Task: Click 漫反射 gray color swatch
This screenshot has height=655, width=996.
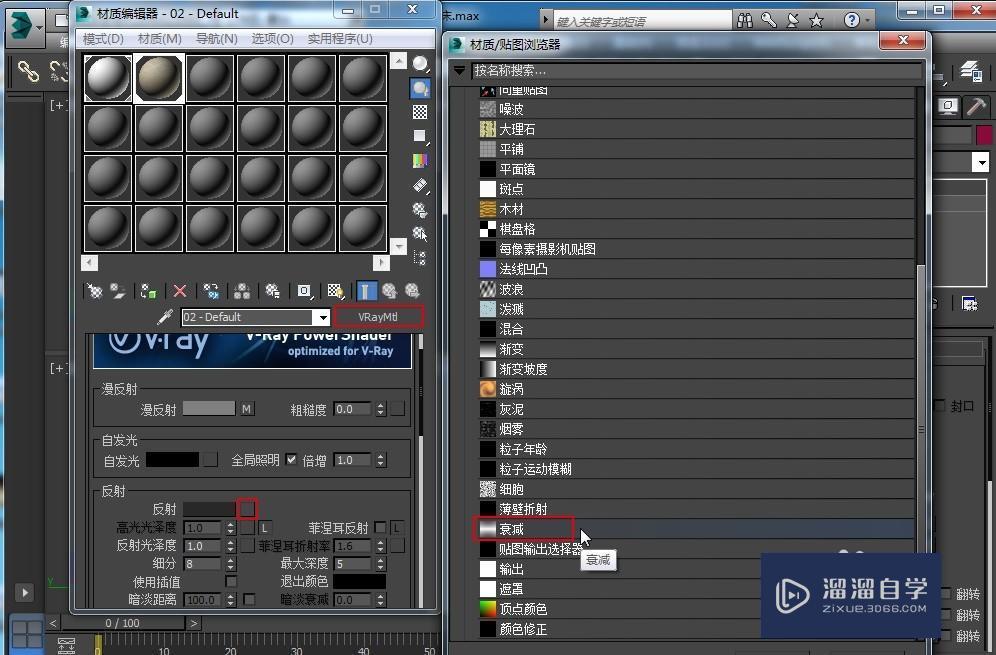Action: coord(209,409)
